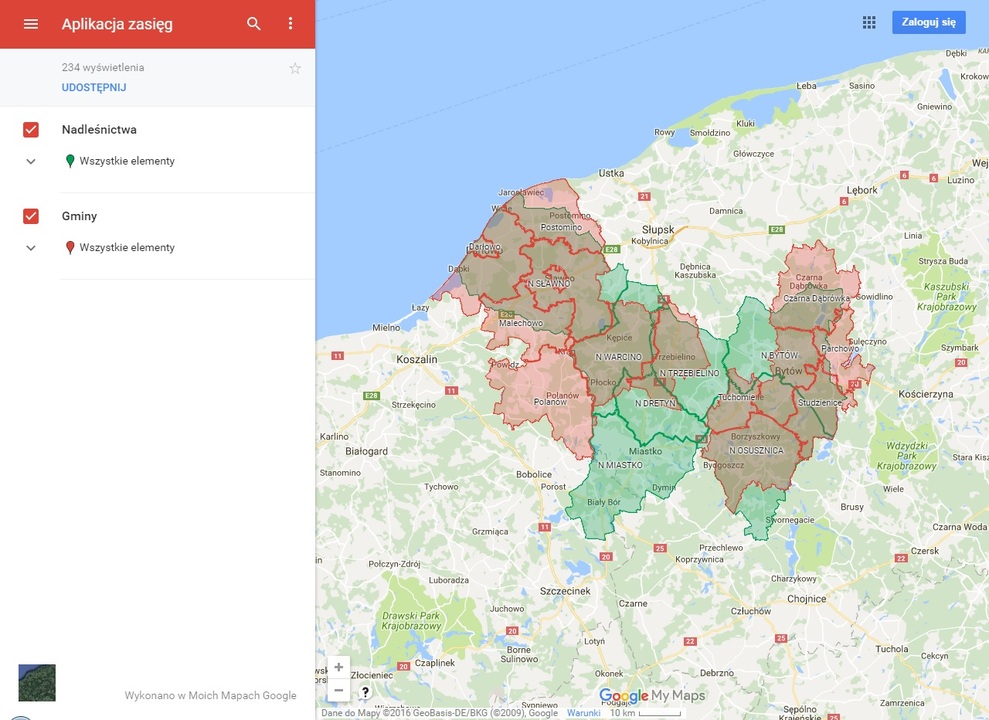The height and width of the screenshot is (720, 989).
Task: Click the search magnifier icon
Action: [x=254, y=24]
